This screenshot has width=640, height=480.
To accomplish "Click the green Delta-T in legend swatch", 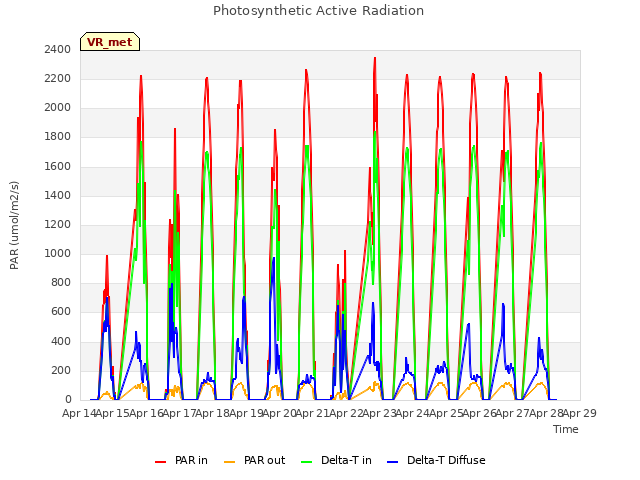I will (306, 462).
